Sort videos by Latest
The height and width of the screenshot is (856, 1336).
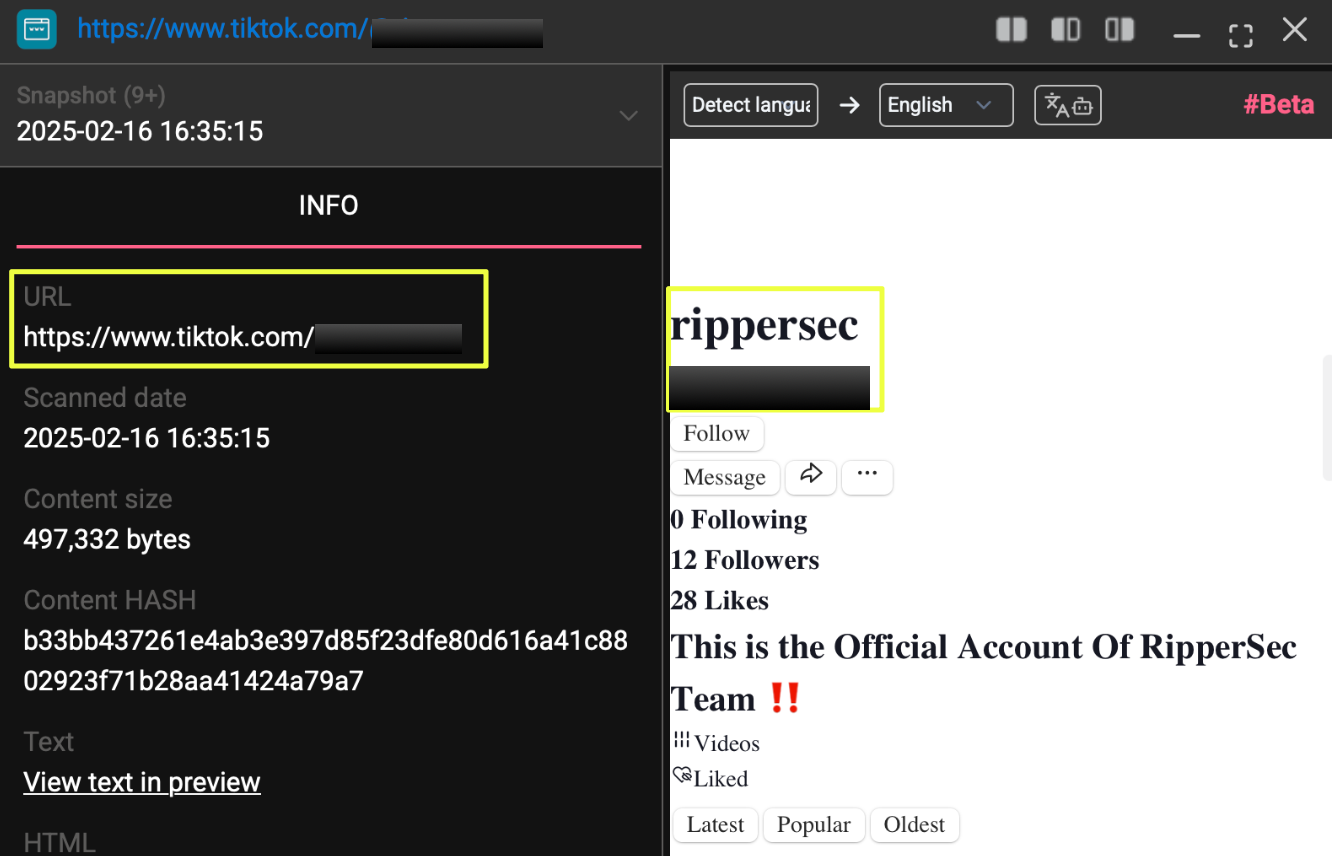(715, 825)
